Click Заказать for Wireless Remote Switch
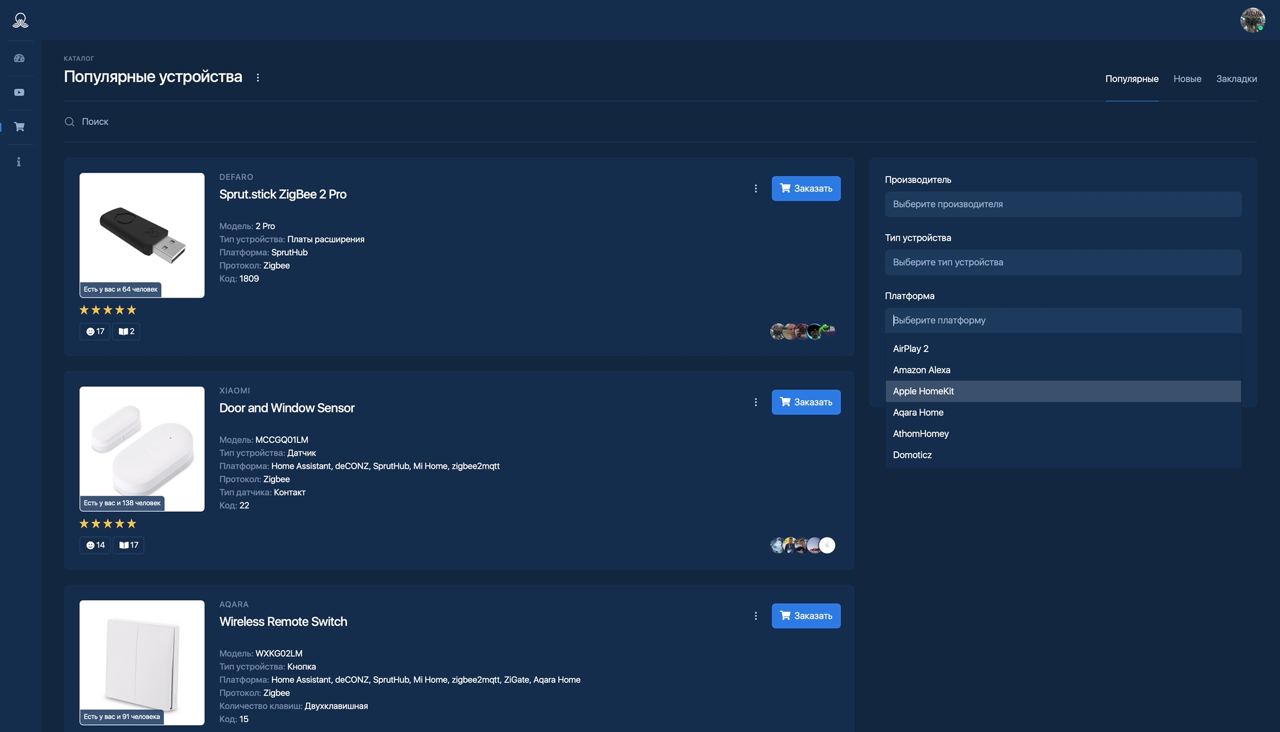Image resolution: width=1280 pixels, height=732 pixels. click(806, 616)
